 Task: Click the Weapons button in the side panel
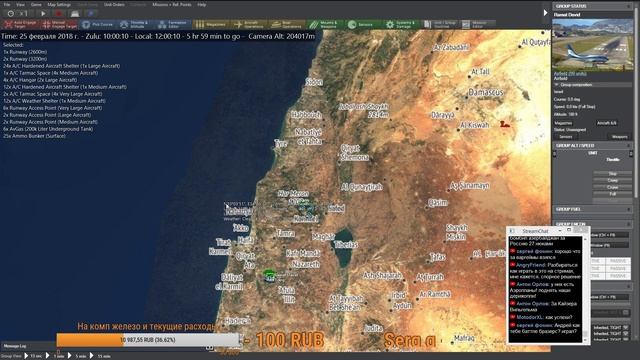(x=619, y=137)
